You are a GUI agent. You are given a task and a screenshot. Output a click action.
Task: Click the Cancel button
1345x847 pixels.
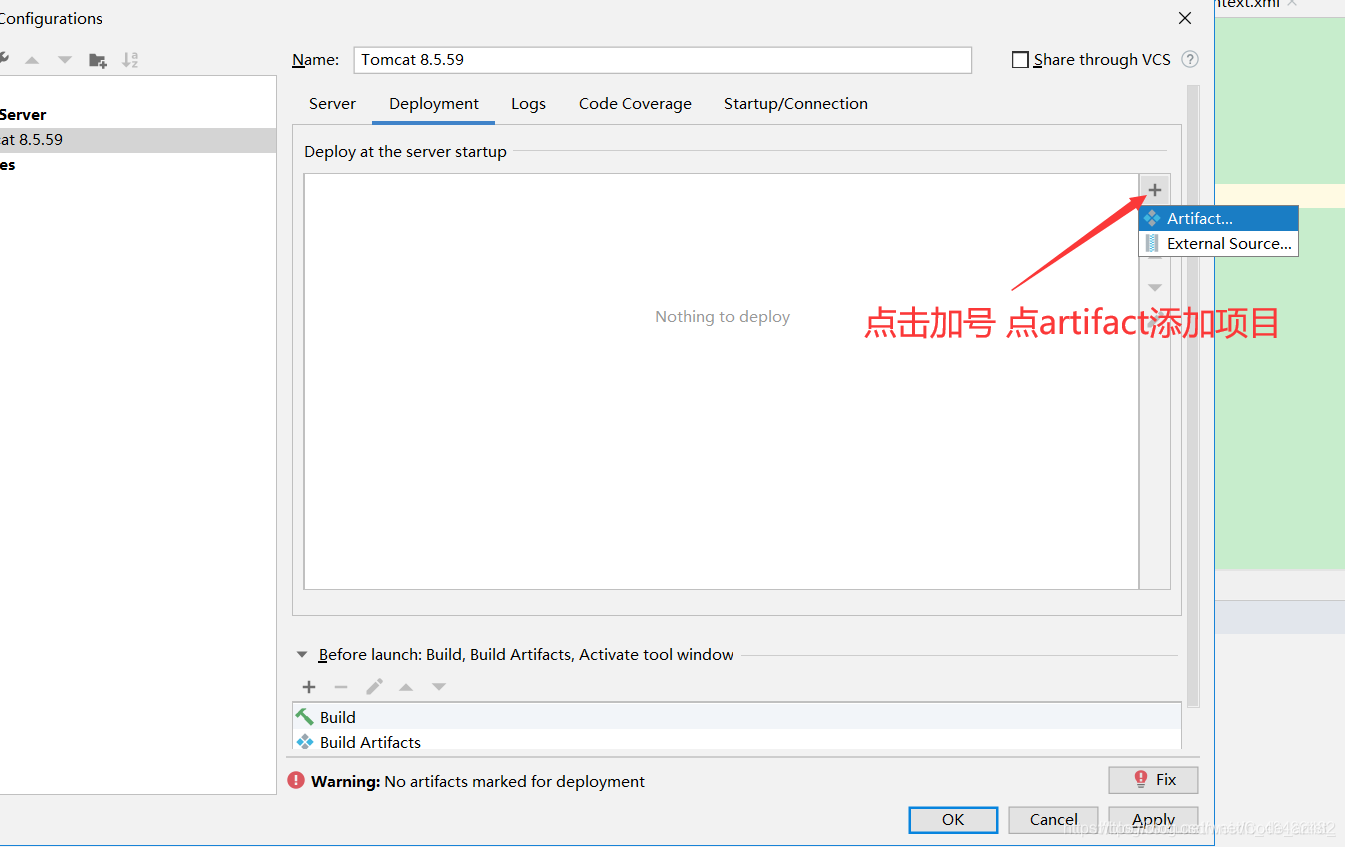pos(1054,820)
